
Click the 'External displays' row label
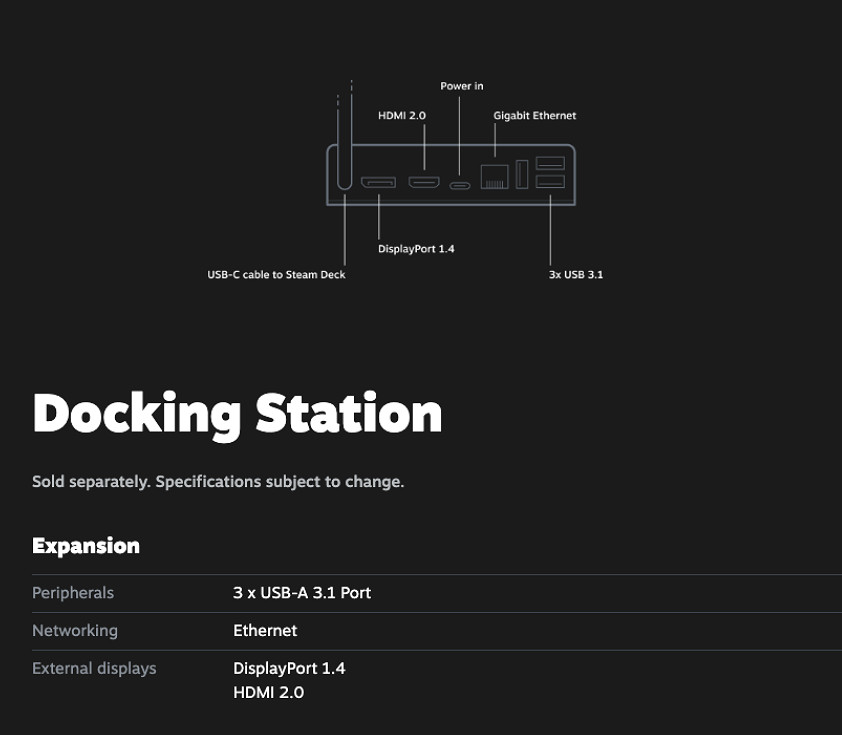94,668
